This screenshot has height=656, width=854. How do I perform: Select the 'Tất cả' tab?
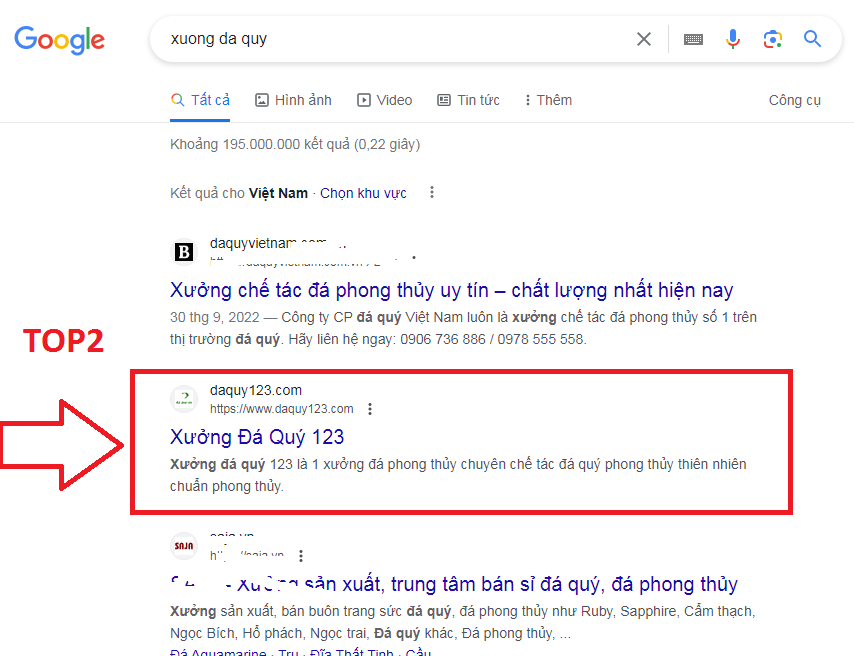tap(200, 100)
